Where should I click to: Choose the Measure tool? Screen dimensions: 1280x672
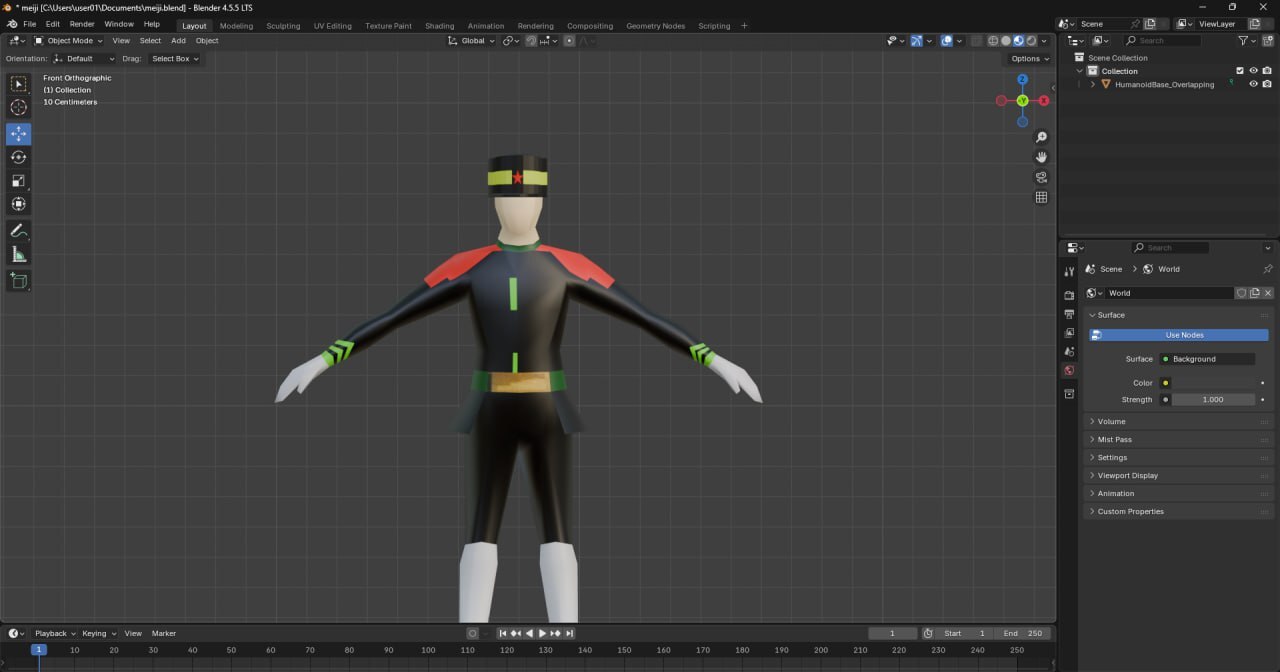[x=19, y=255]
